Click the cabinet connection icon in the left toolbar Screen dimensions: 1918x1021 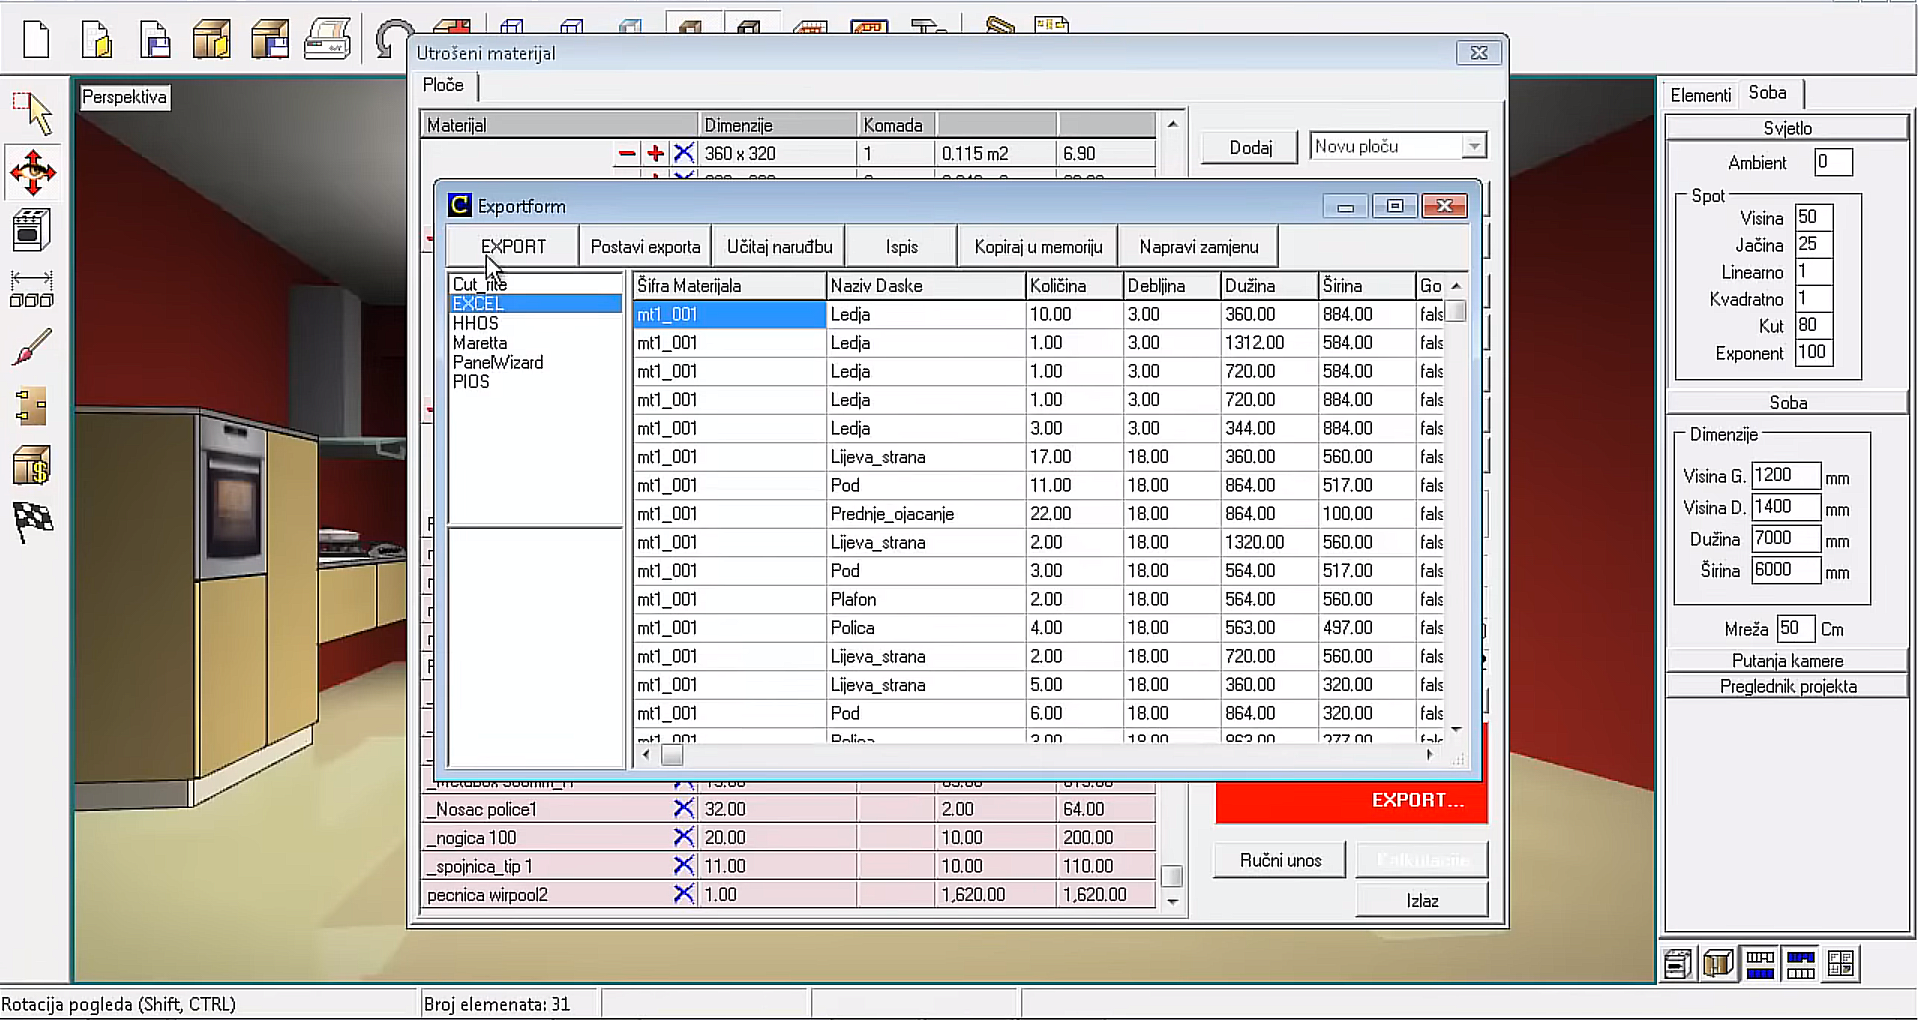point(32,407)
